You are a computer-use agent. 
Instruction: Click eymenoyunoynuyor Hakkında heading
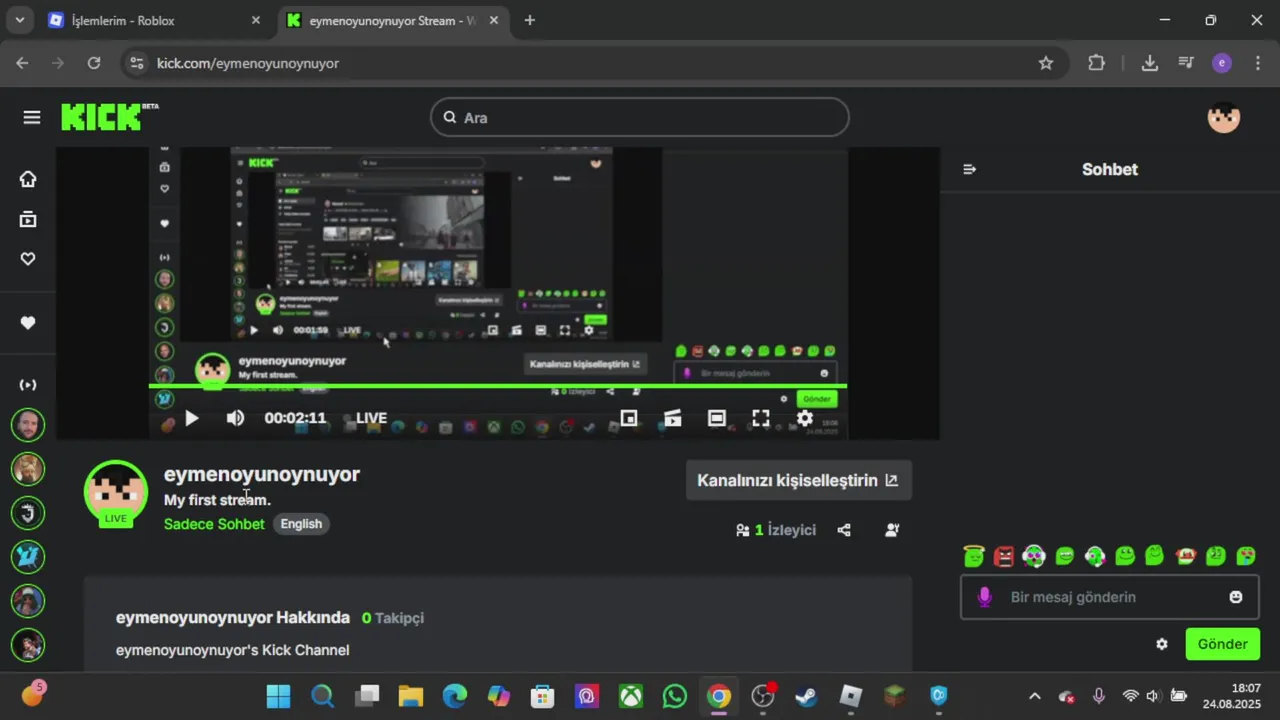(233, 618)
